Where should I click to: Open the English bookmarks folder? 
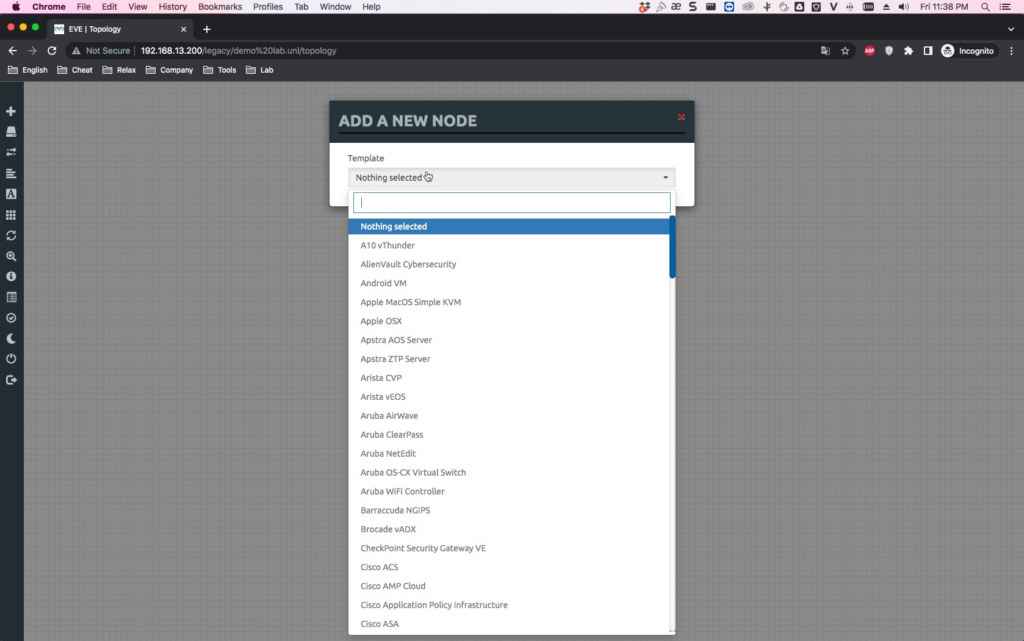pyautogui.click(x=27, y=70)
